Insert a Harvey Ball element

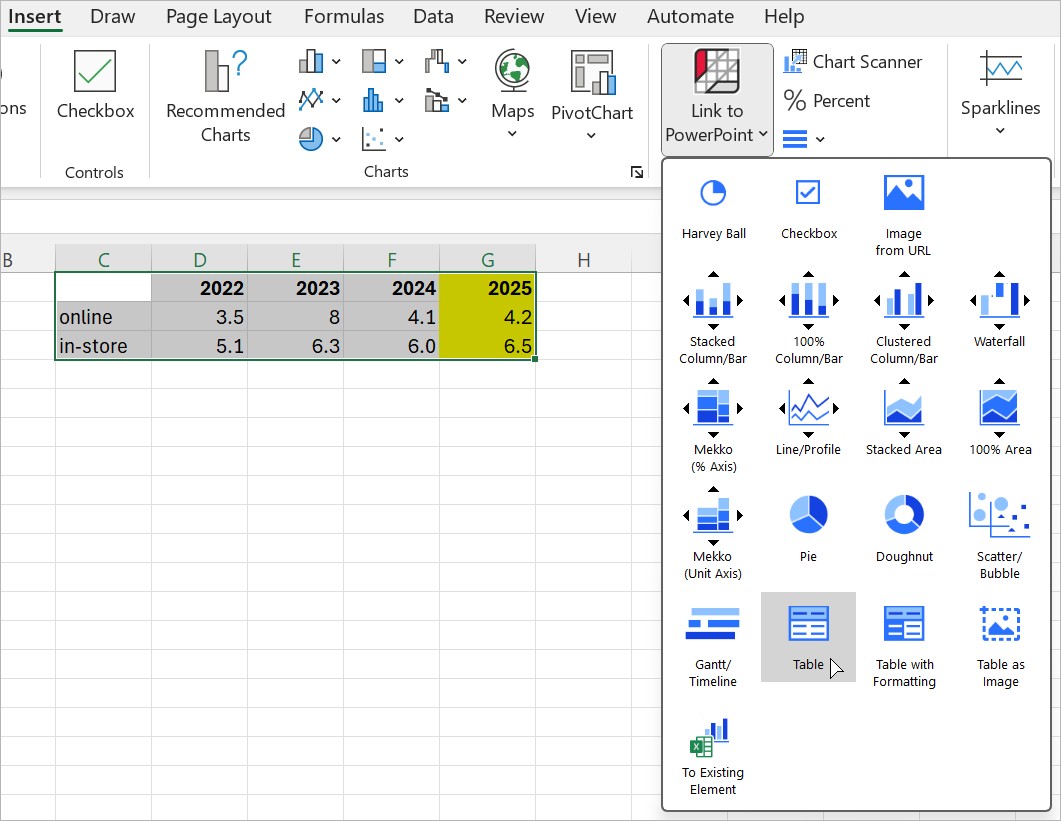713,207
